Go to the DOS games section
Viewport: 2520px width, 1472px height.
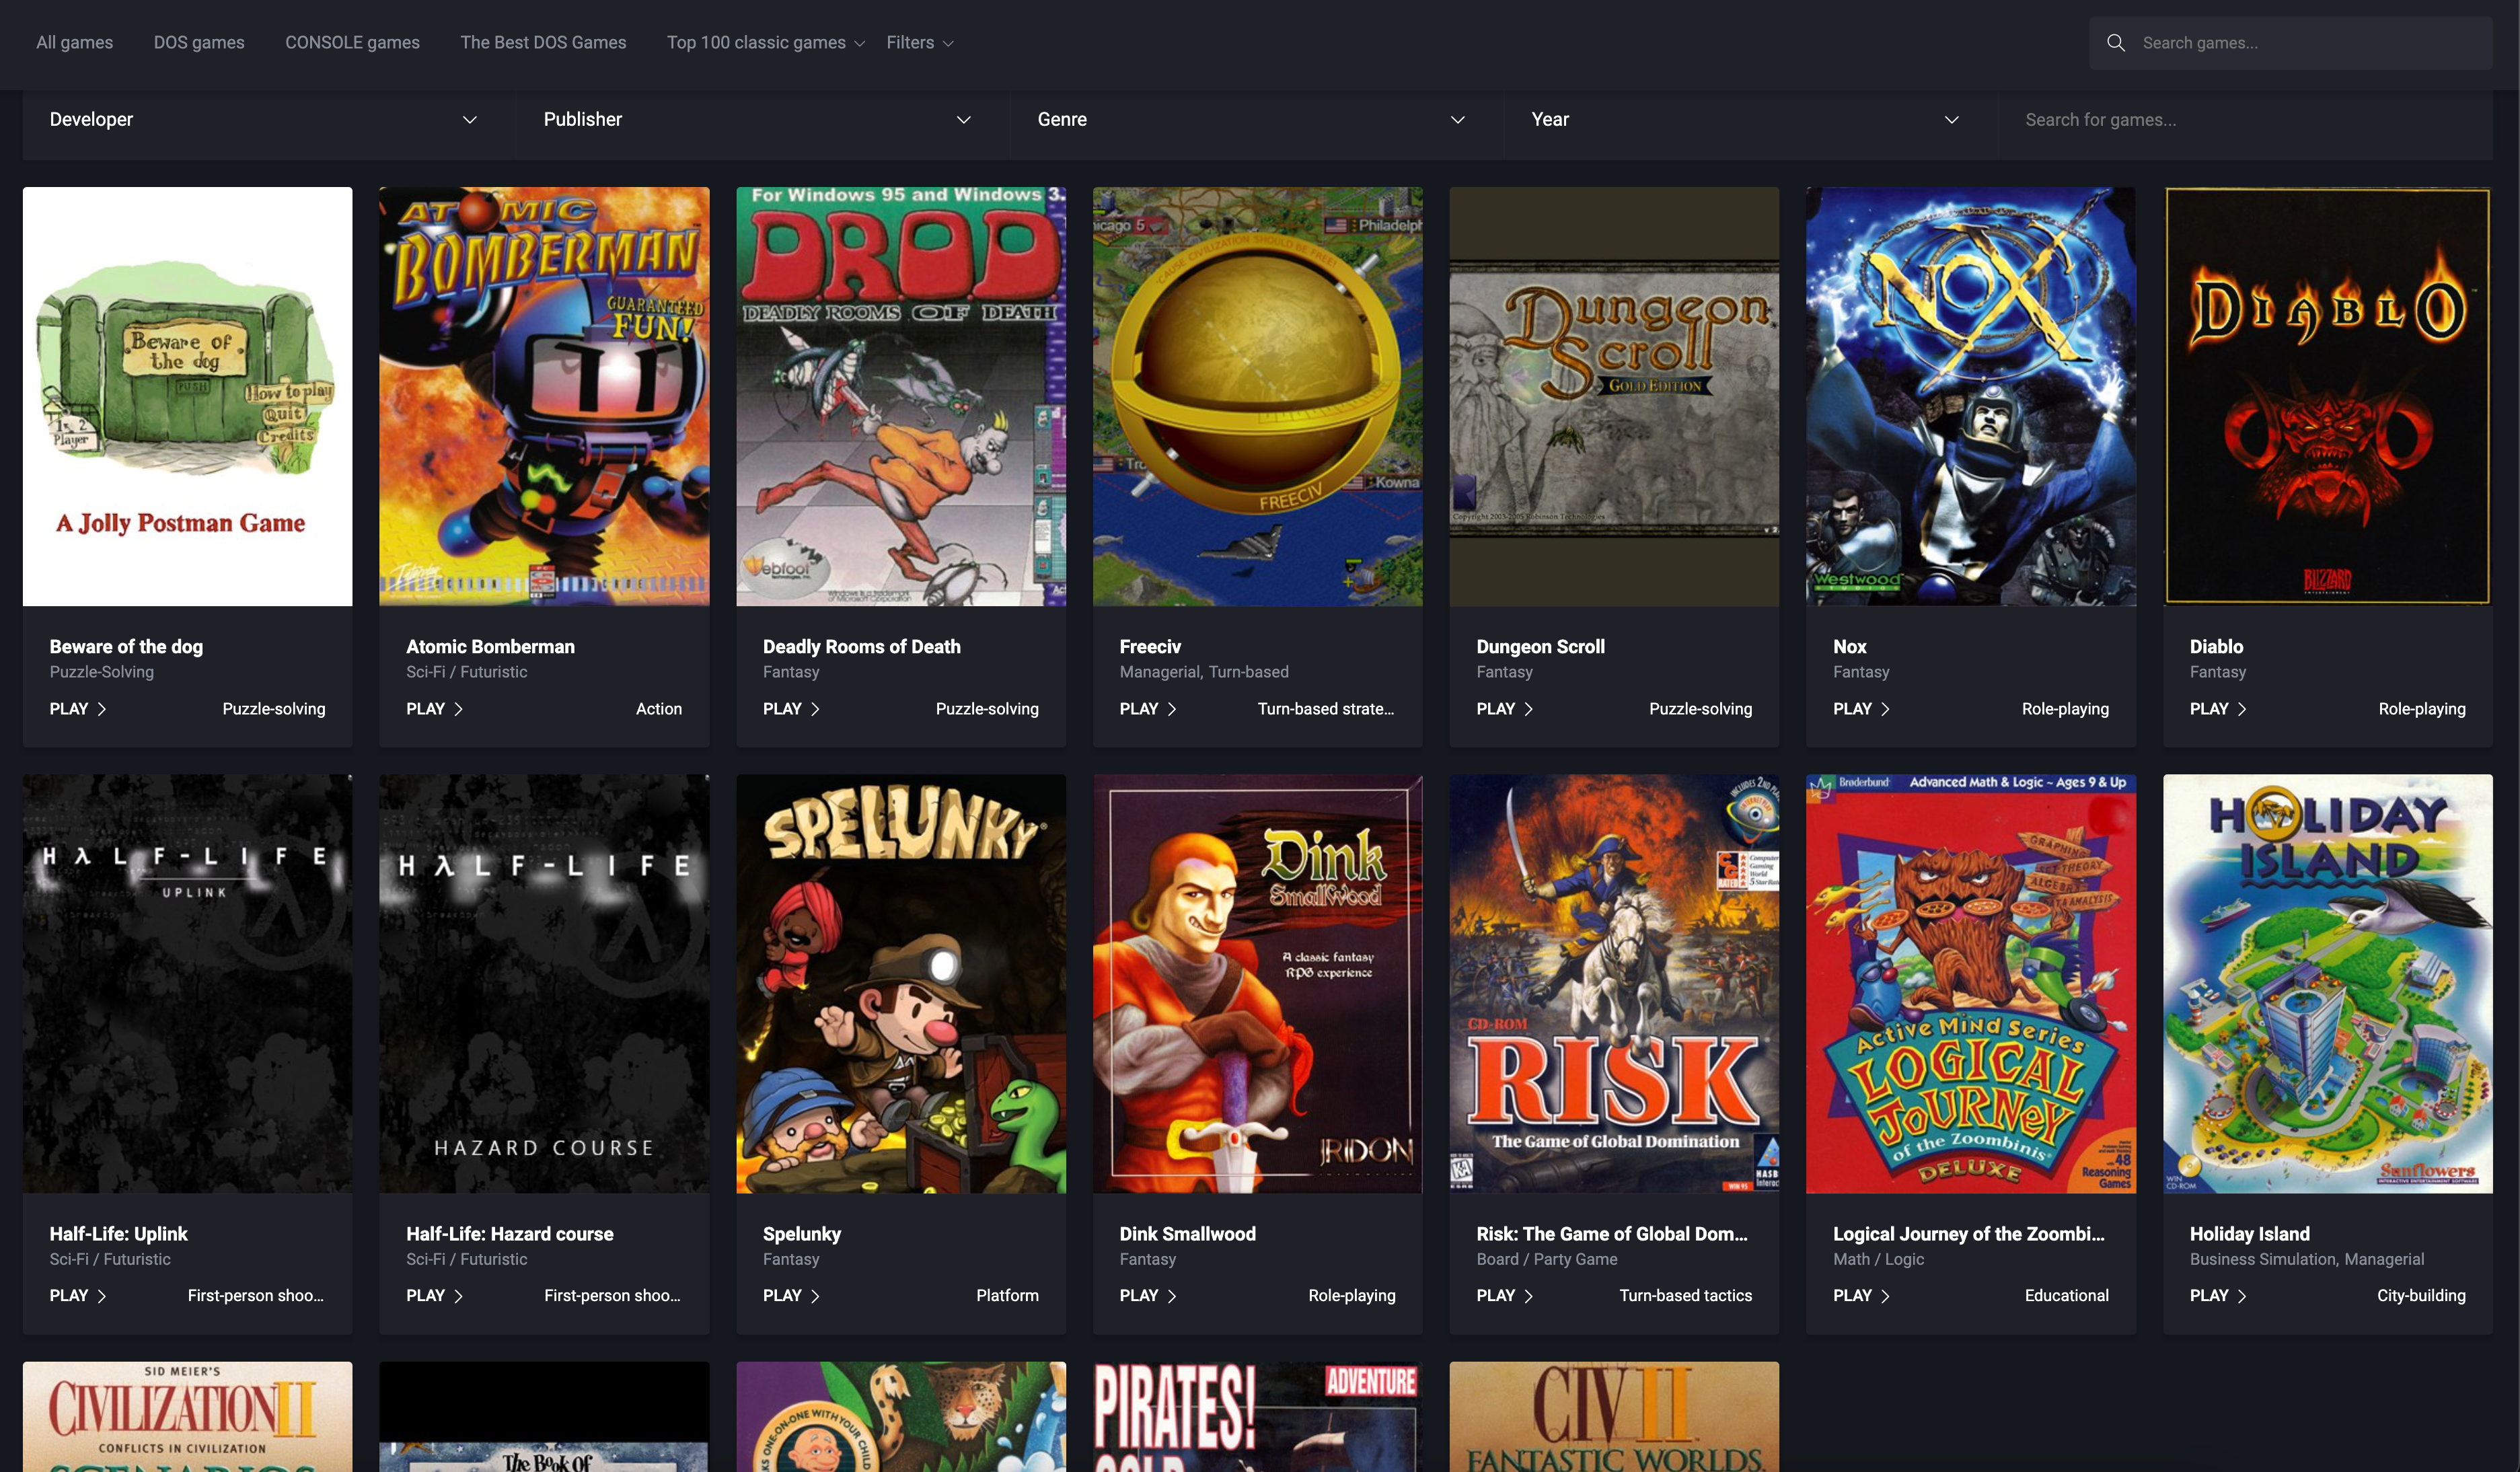point(199,43)
